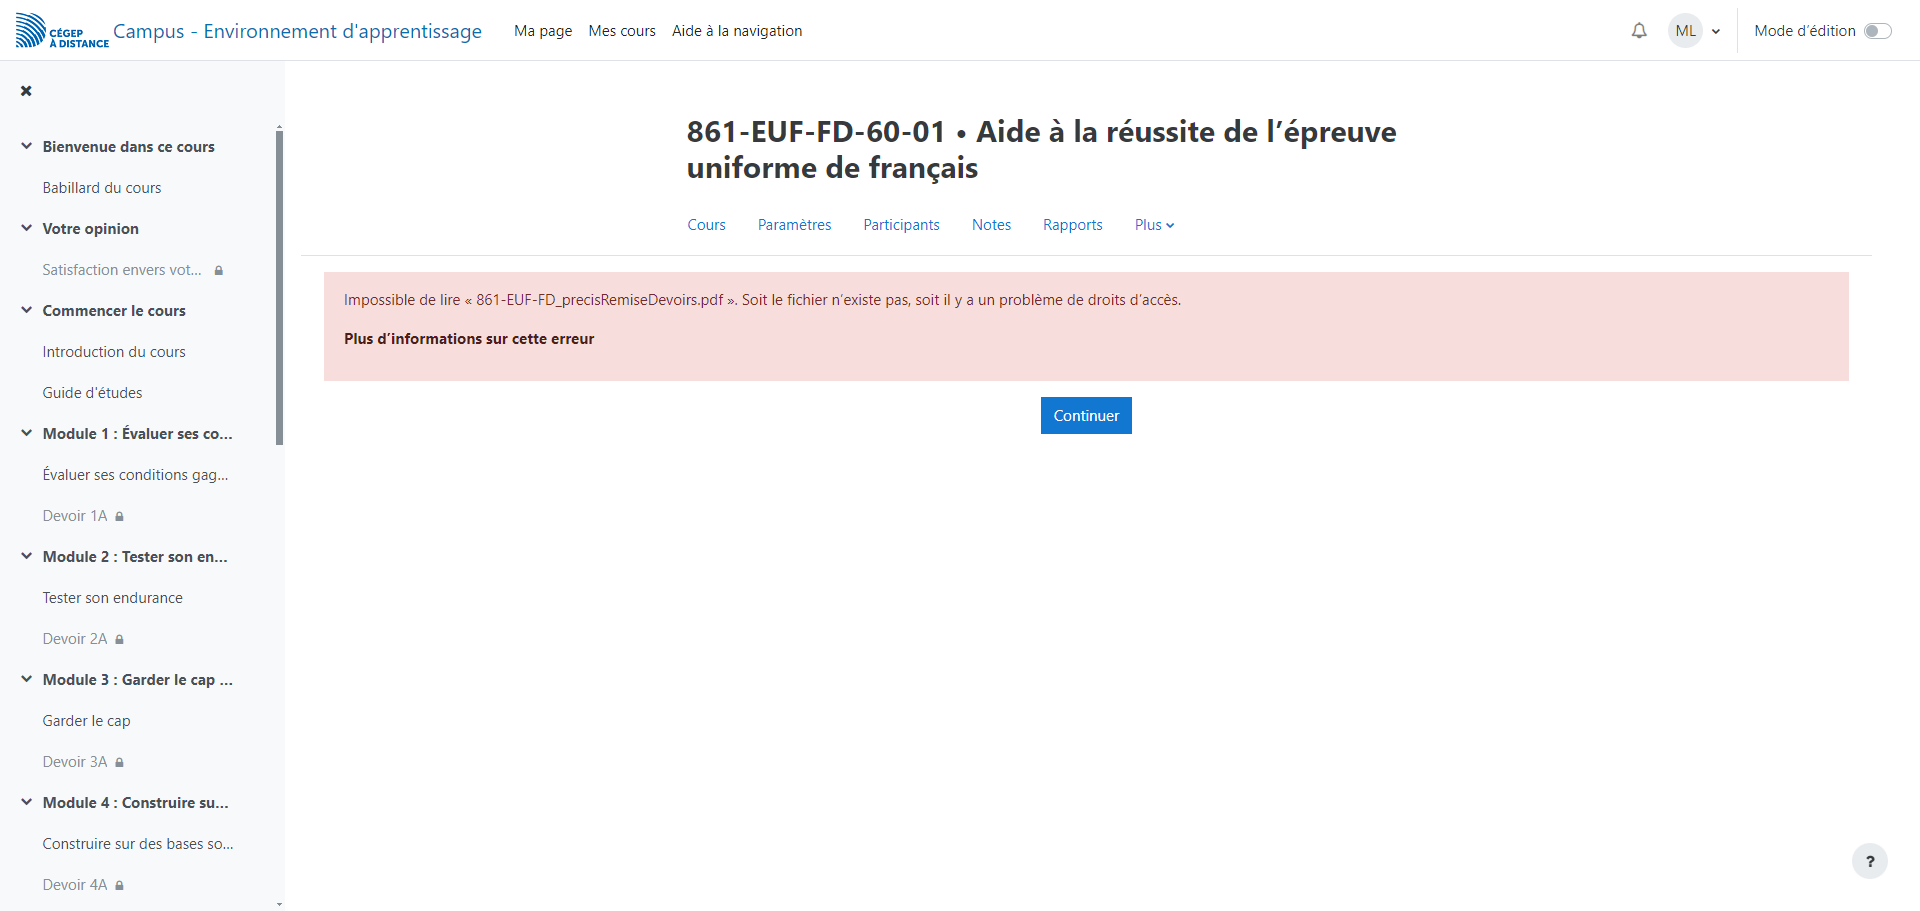Click the course index scrollbar

279,290
